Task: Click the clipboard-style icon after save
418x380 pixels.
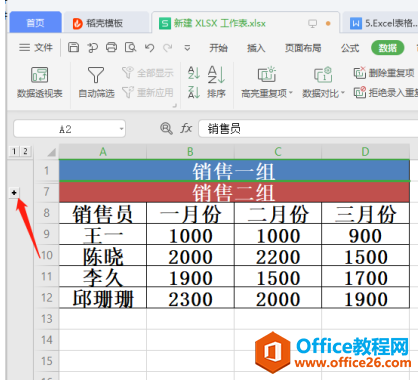Action: coord(92,48)
